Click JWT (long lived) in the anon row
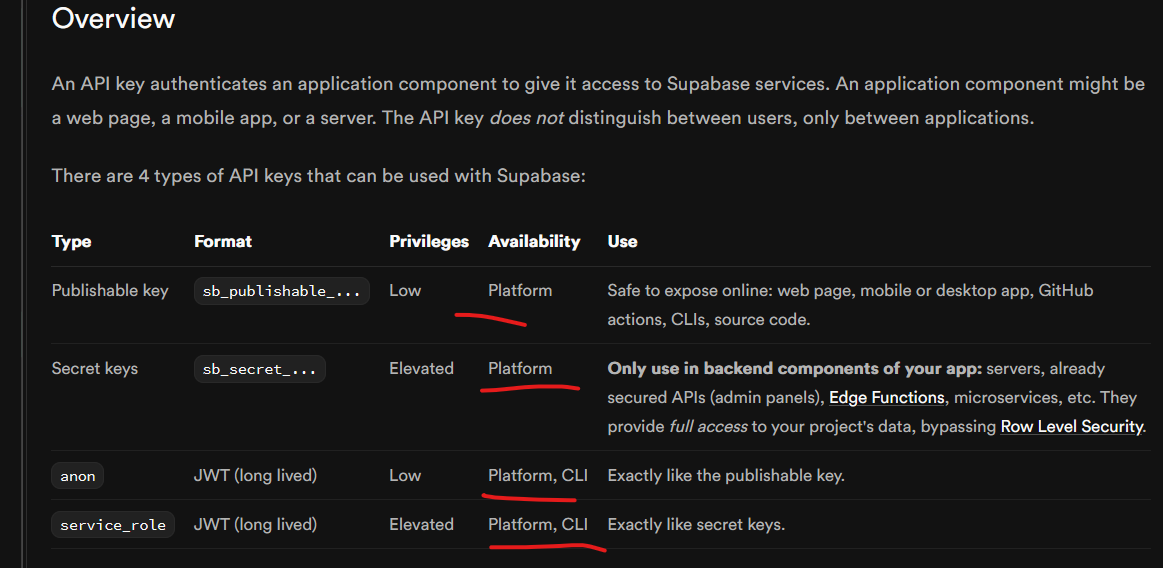1163x568 pixels. click(255, 475)
